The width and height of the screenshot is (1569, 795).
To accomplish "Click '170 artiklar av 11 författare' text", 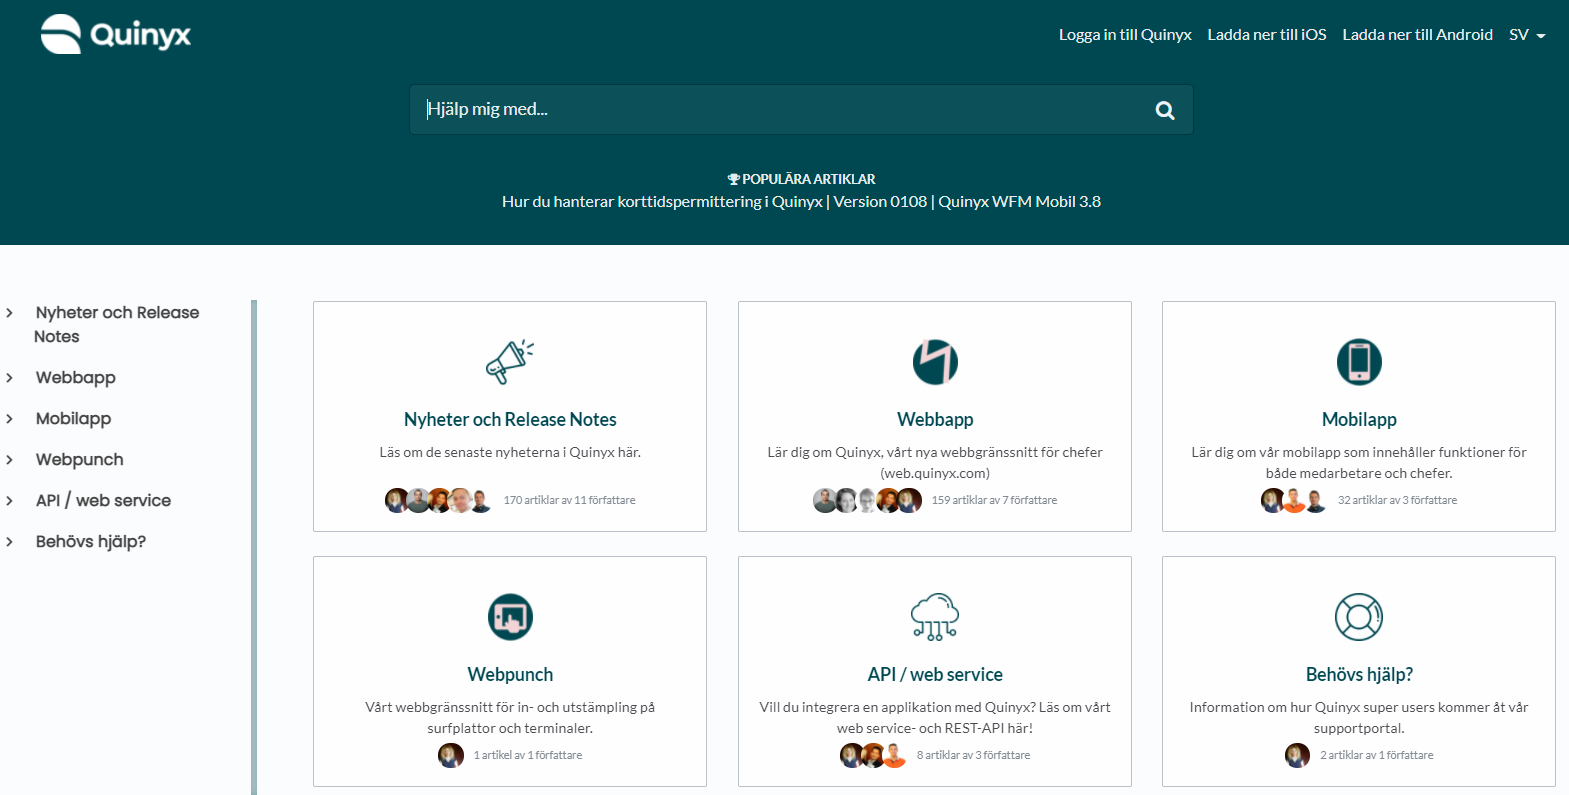I will pyautogui.click(x=569, y=500).
